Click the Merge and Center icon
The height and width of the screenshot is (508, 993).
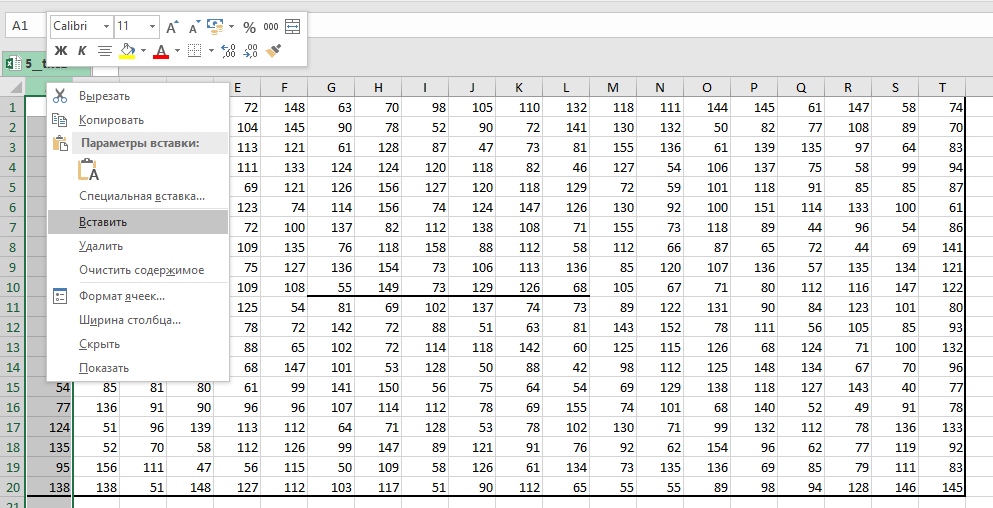292,27
